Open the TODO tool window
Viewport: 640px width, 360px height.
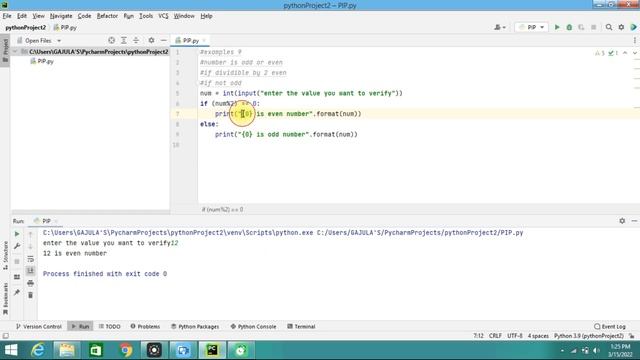point(109,327)
